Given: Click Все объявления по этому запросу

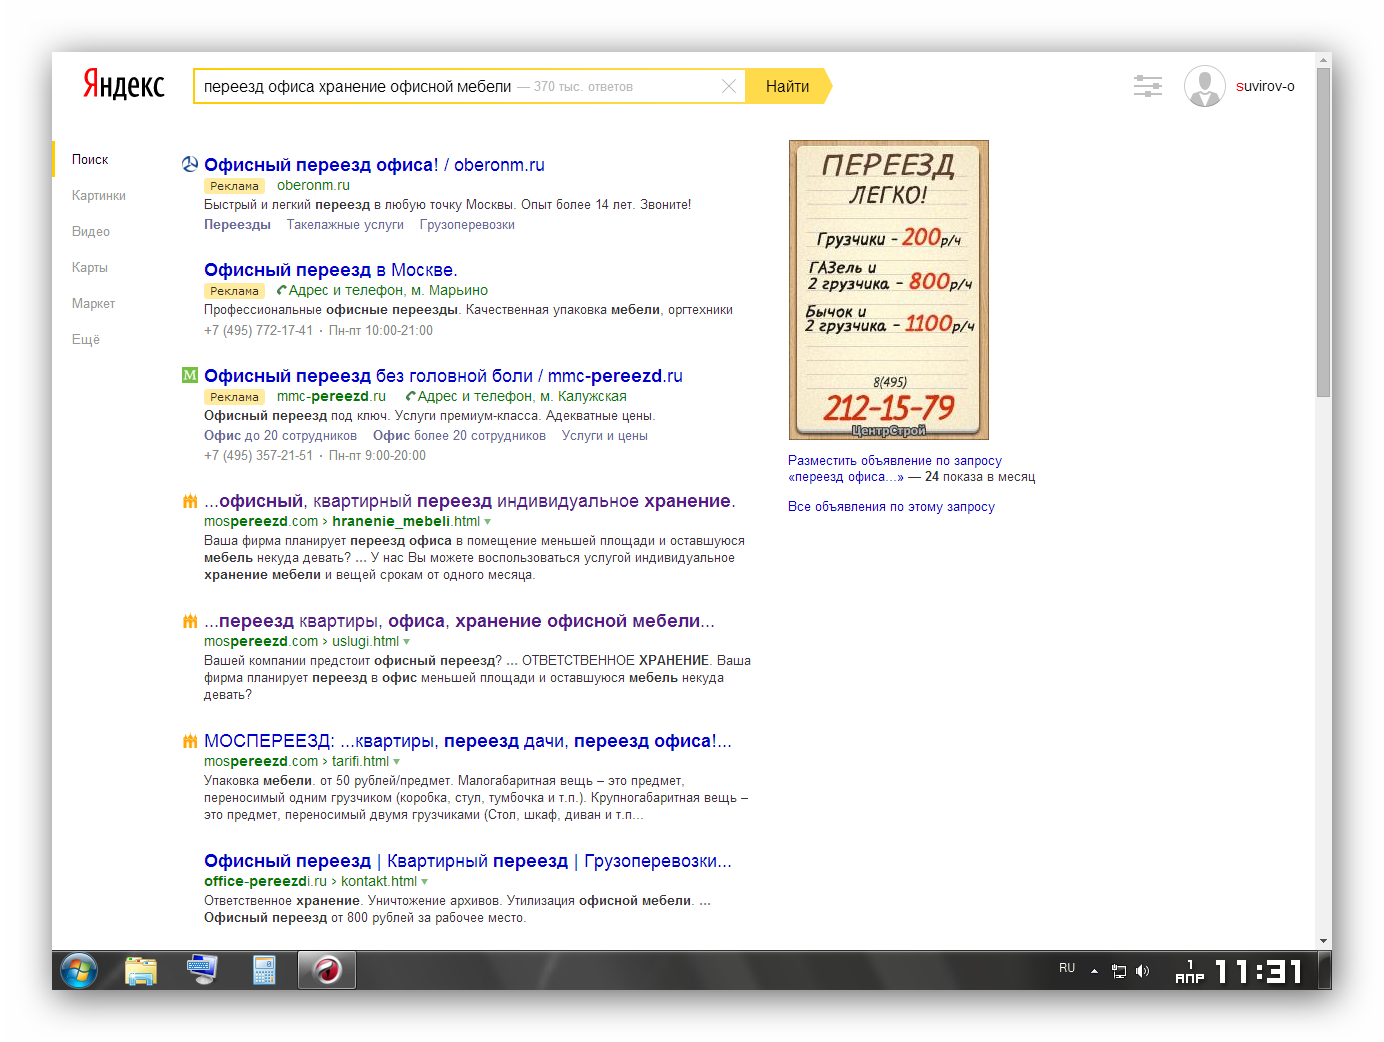Looking at the screenshot, I should click(891, 507).
